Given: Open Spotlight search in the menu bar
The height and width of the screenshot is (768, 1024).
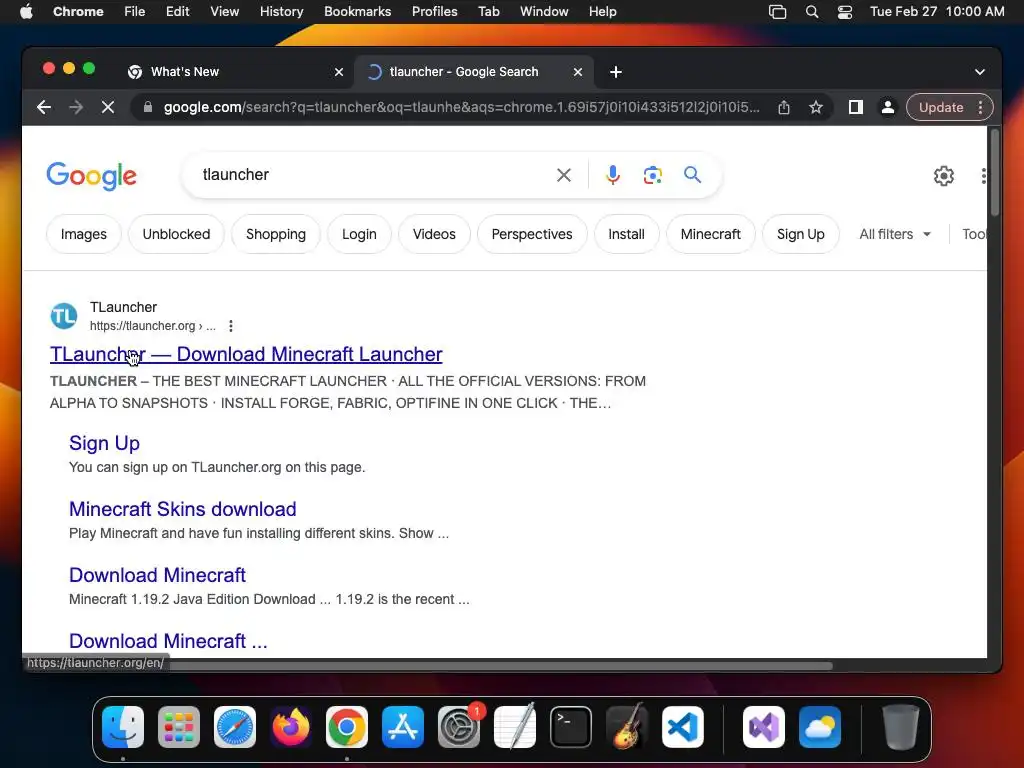Looking at the screenshot, I should (812, 12).
